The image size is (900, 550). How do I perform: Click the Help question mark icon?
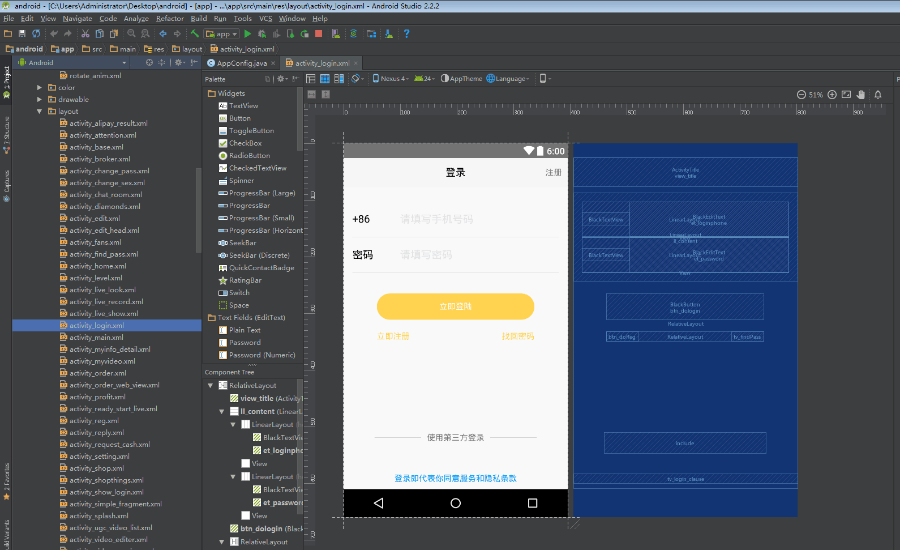coord(406,33)
